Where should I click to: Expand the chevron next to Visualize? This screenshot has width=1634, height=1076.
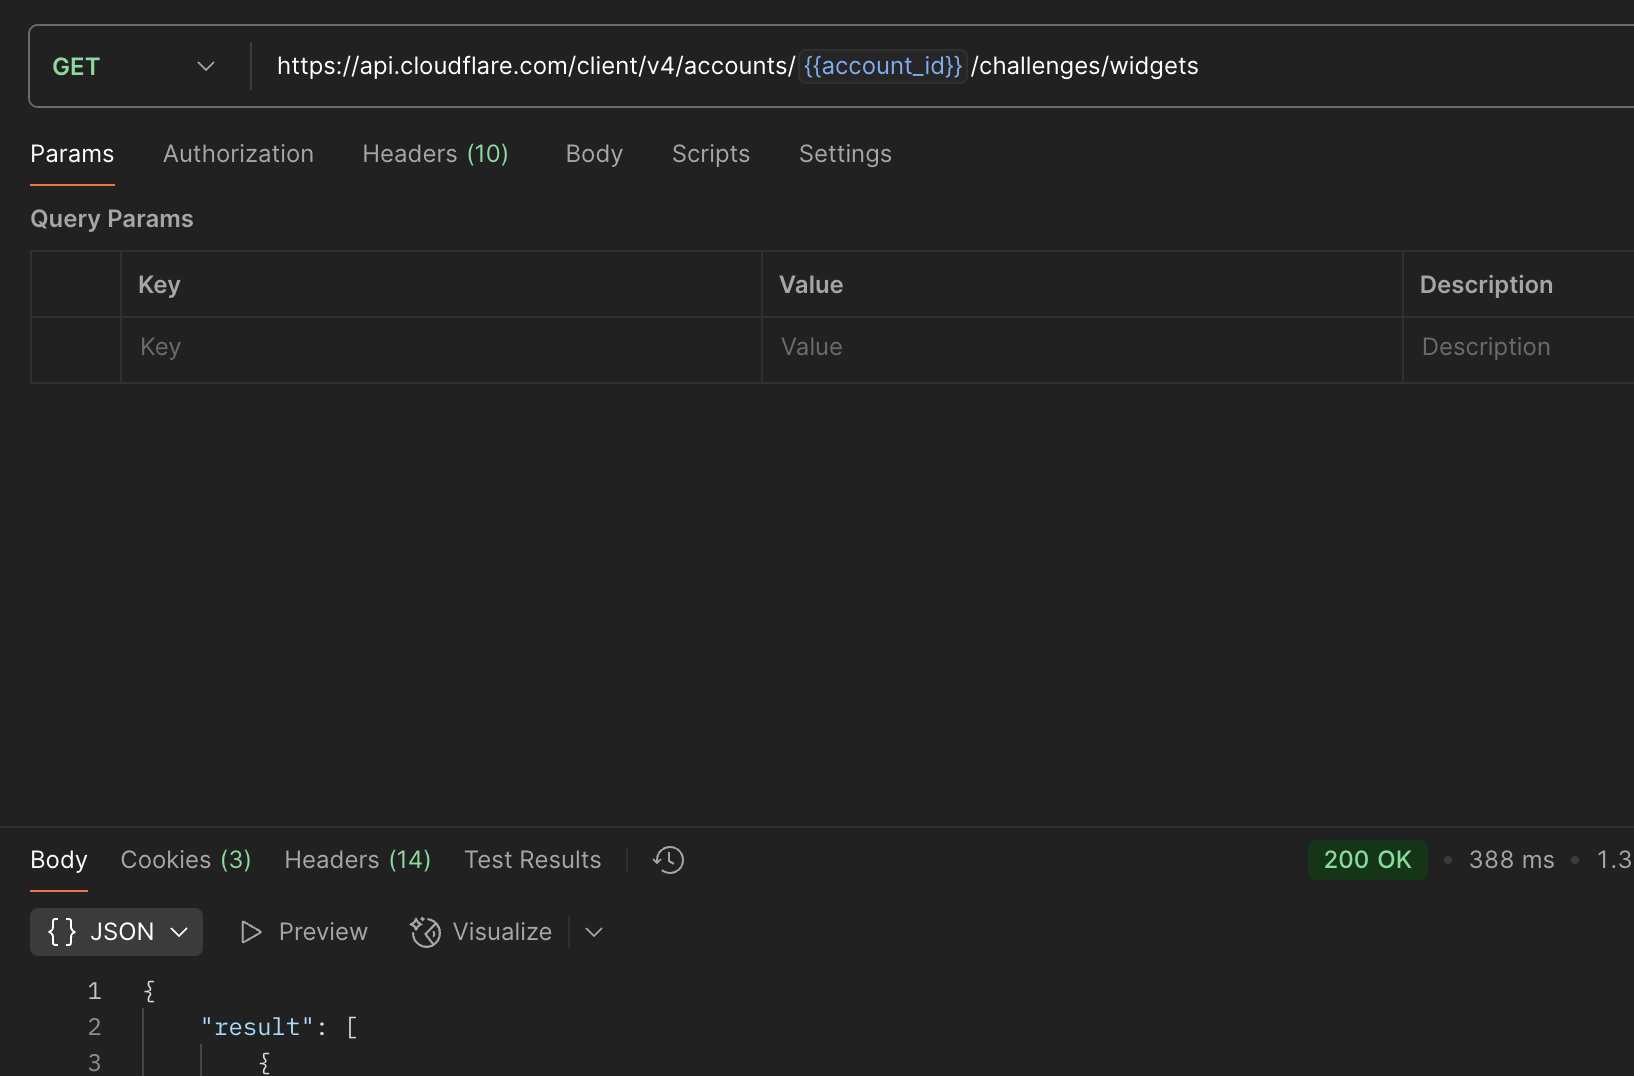(x=594, y=932)
